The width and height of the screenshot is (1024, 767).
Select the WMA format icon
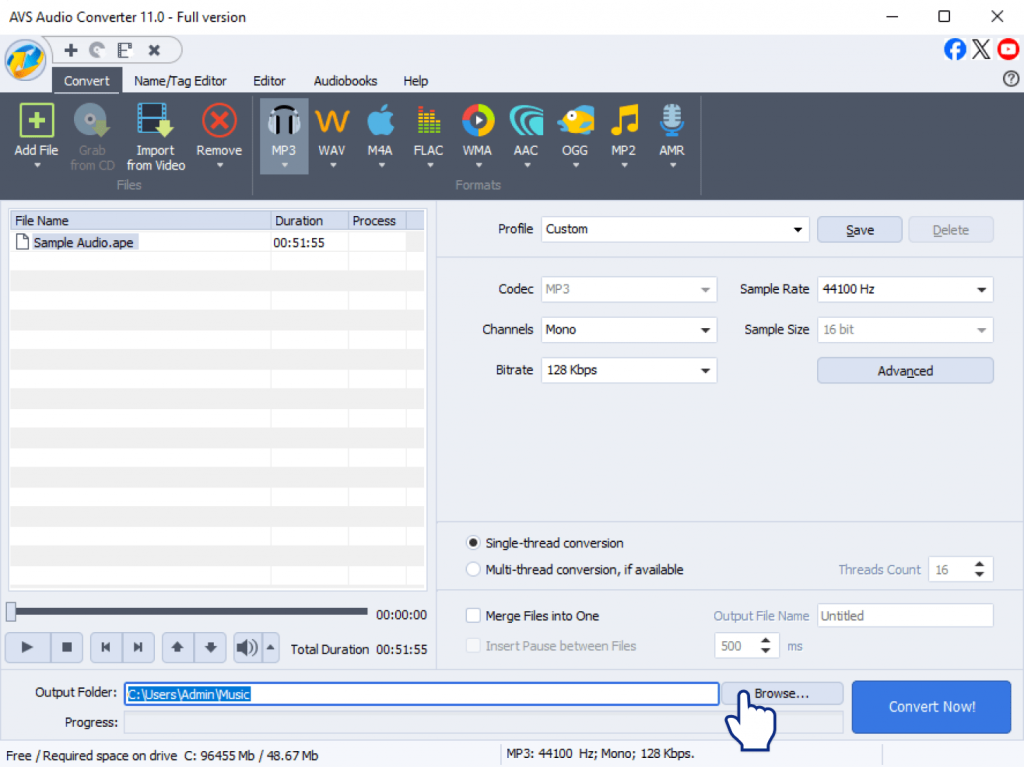(x=477, y=122)
